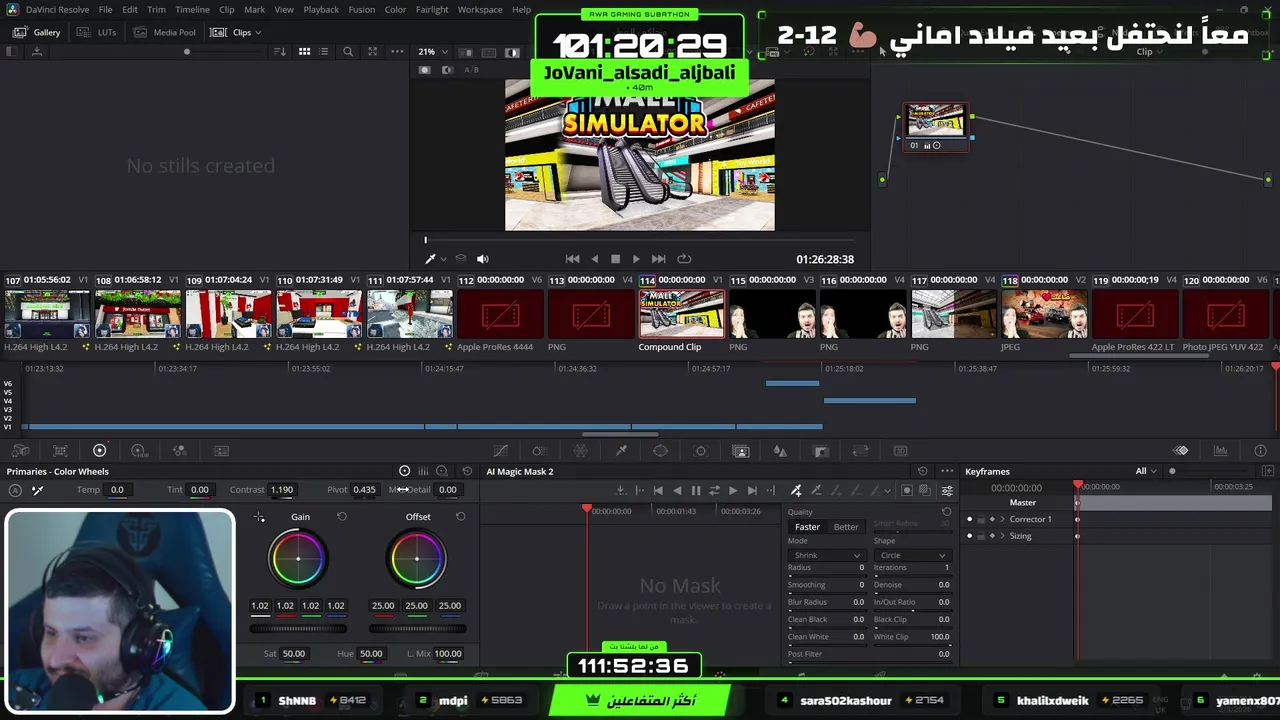Open the Information palette icon

[1260, 451]
